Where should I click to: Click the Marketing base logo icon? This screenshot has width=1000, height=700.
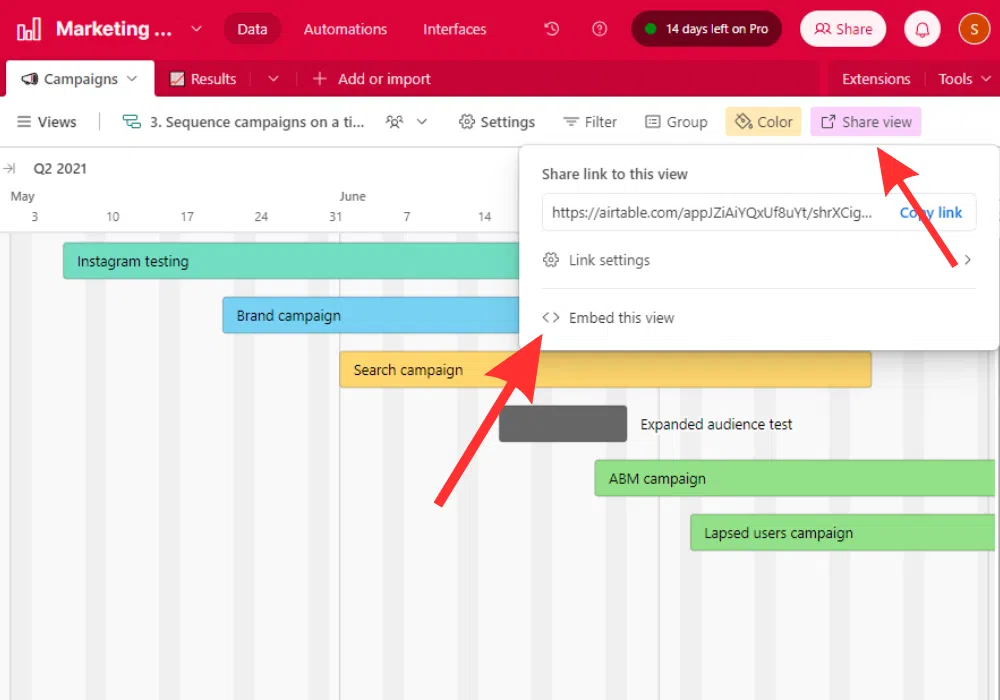click(x=29, y=29)
